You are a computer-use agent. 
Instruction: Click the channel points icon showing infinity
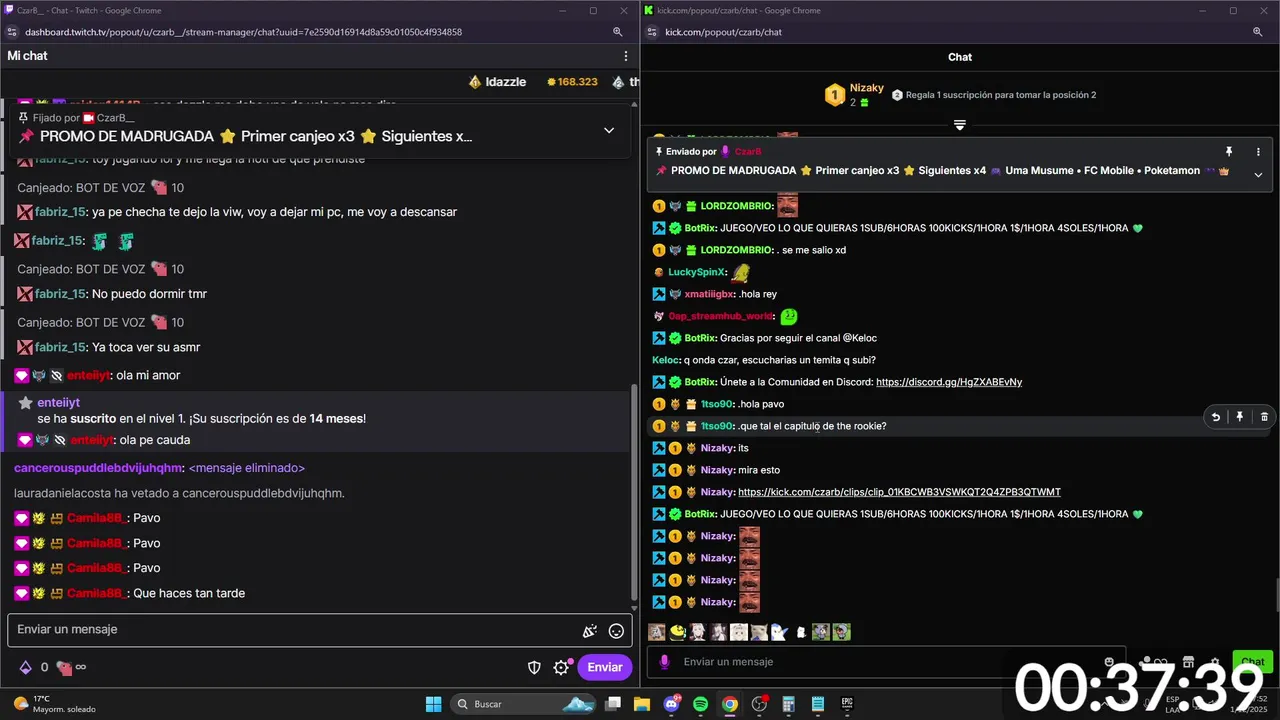(x=70, y=667)
